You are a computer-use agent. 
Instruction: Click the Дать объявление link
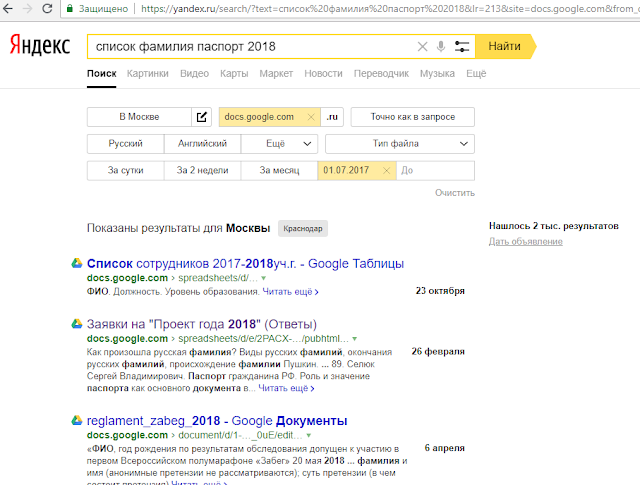526,241
